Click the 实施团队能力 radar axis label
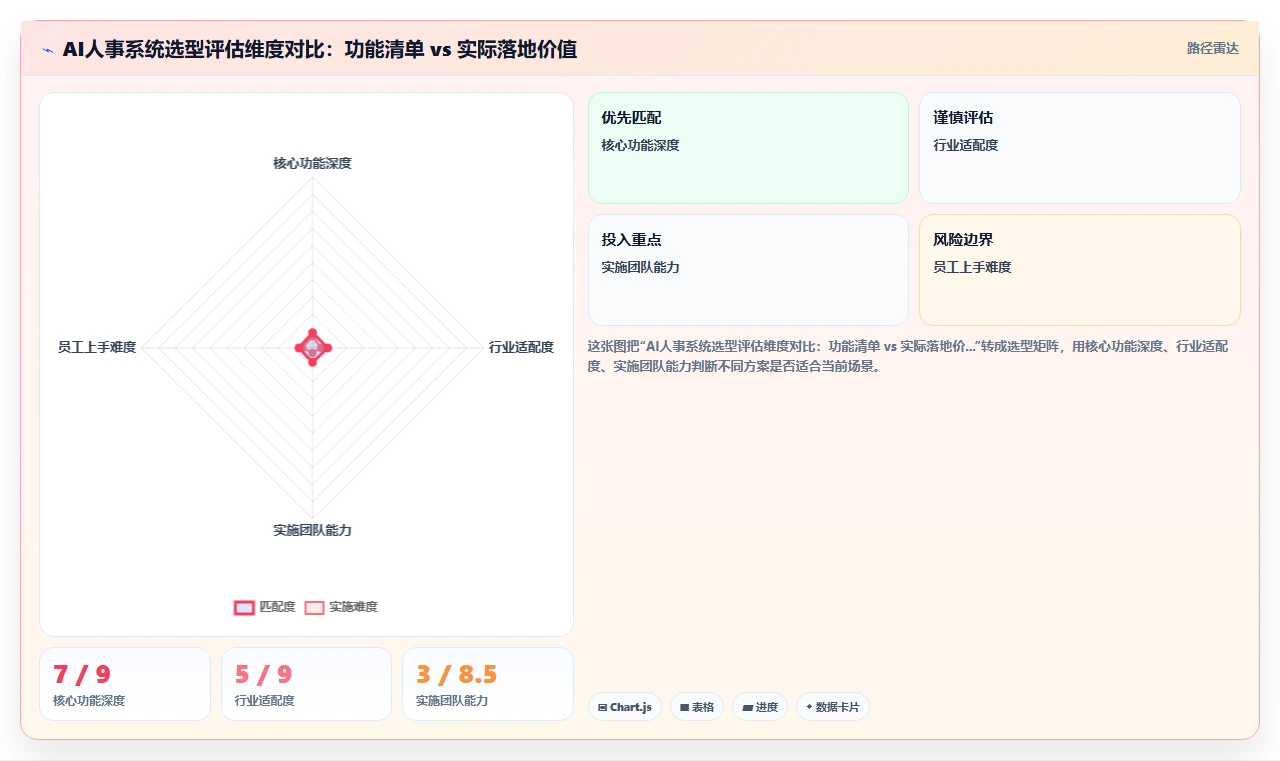Screen dimensions: 1280x761 [x=312, y=530]
